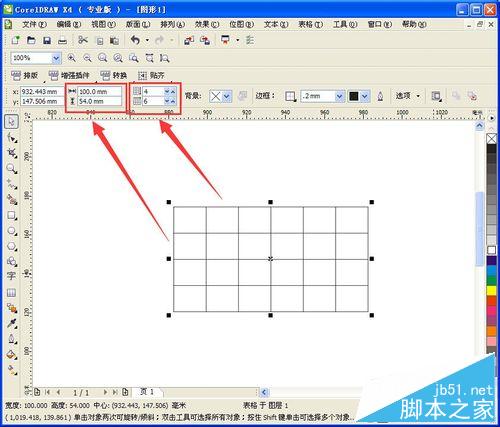Switch to the 页 1 page tab

148,392
